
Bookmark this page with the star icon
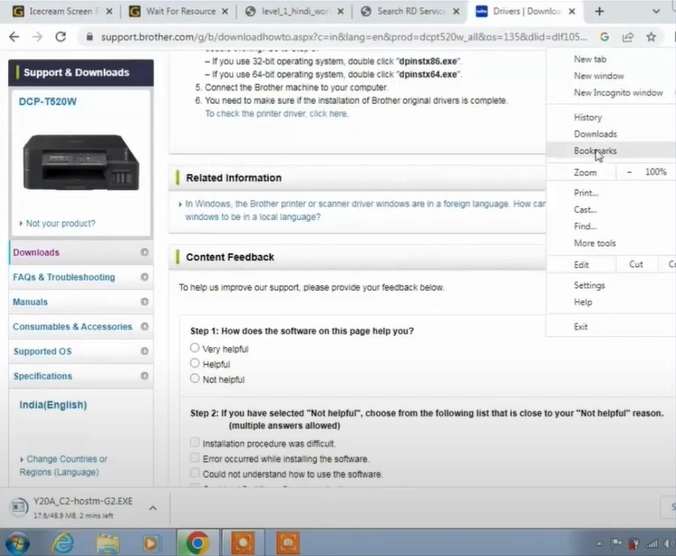[x=651, y=36]
